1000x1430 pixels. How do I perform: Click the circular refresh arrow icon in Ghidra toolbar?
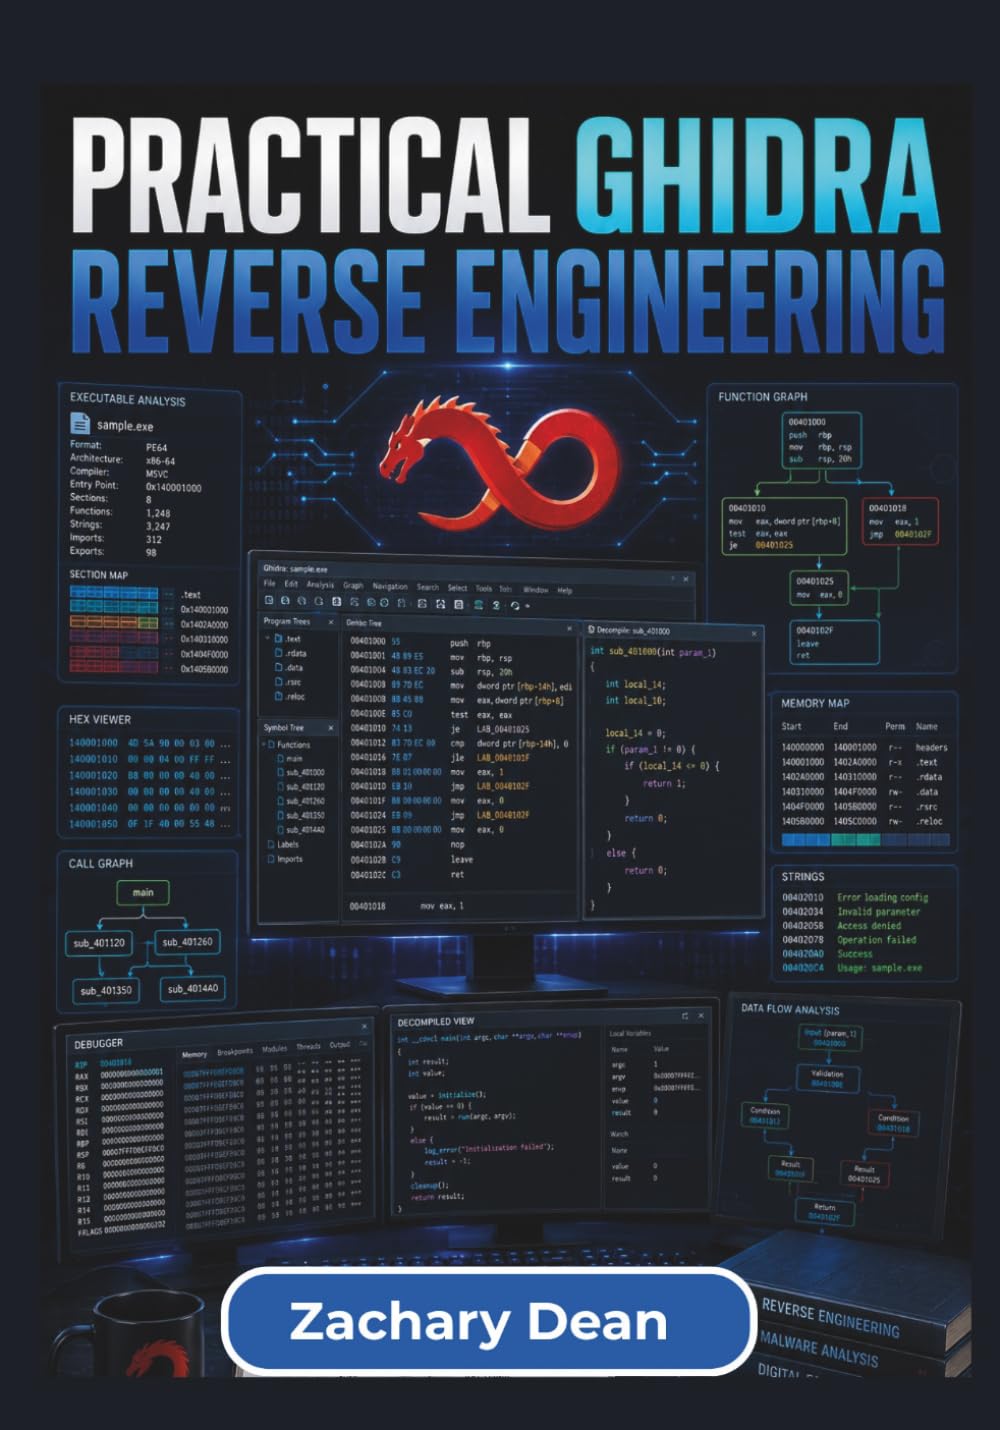point(515,605)
